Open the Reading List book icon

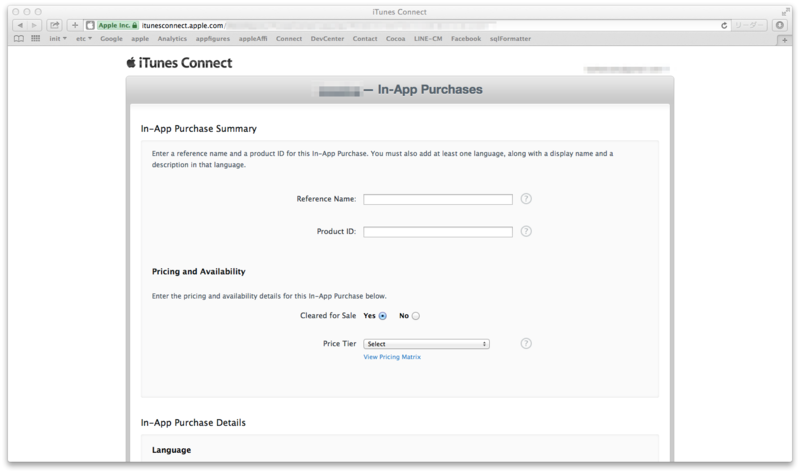(x=19, y=39)
